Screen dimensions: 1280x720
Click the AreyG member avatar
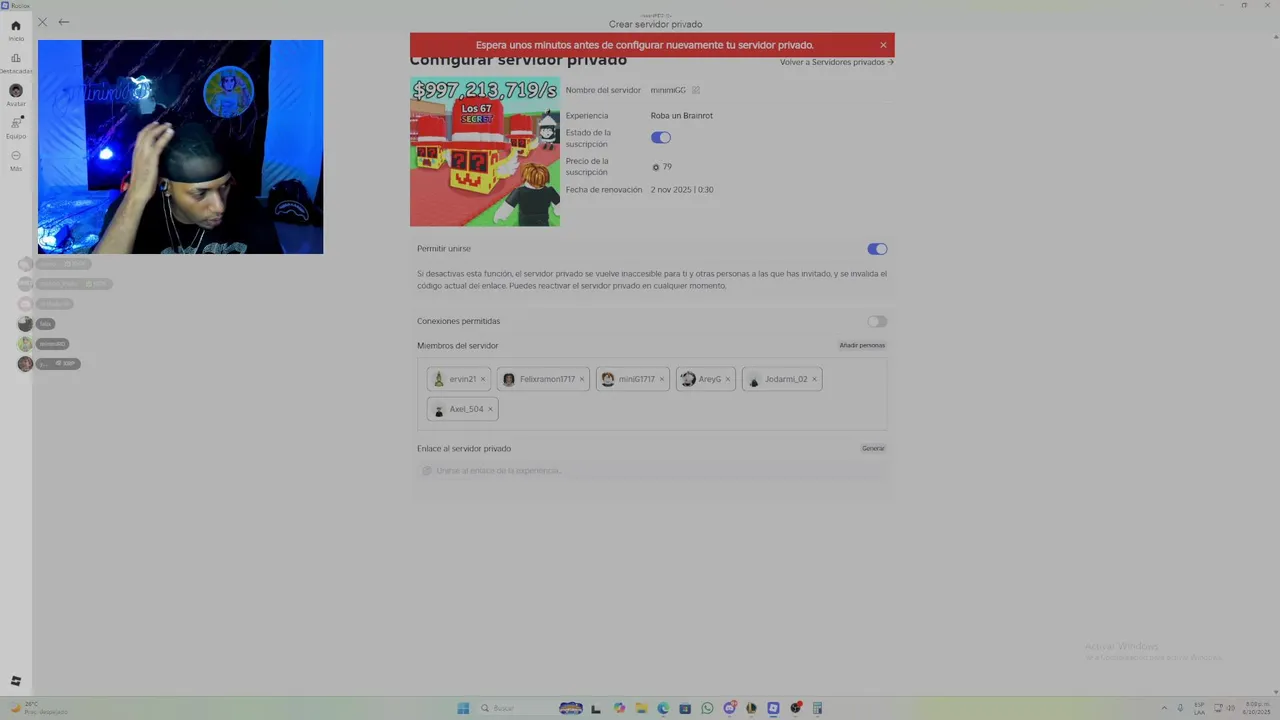688,379
